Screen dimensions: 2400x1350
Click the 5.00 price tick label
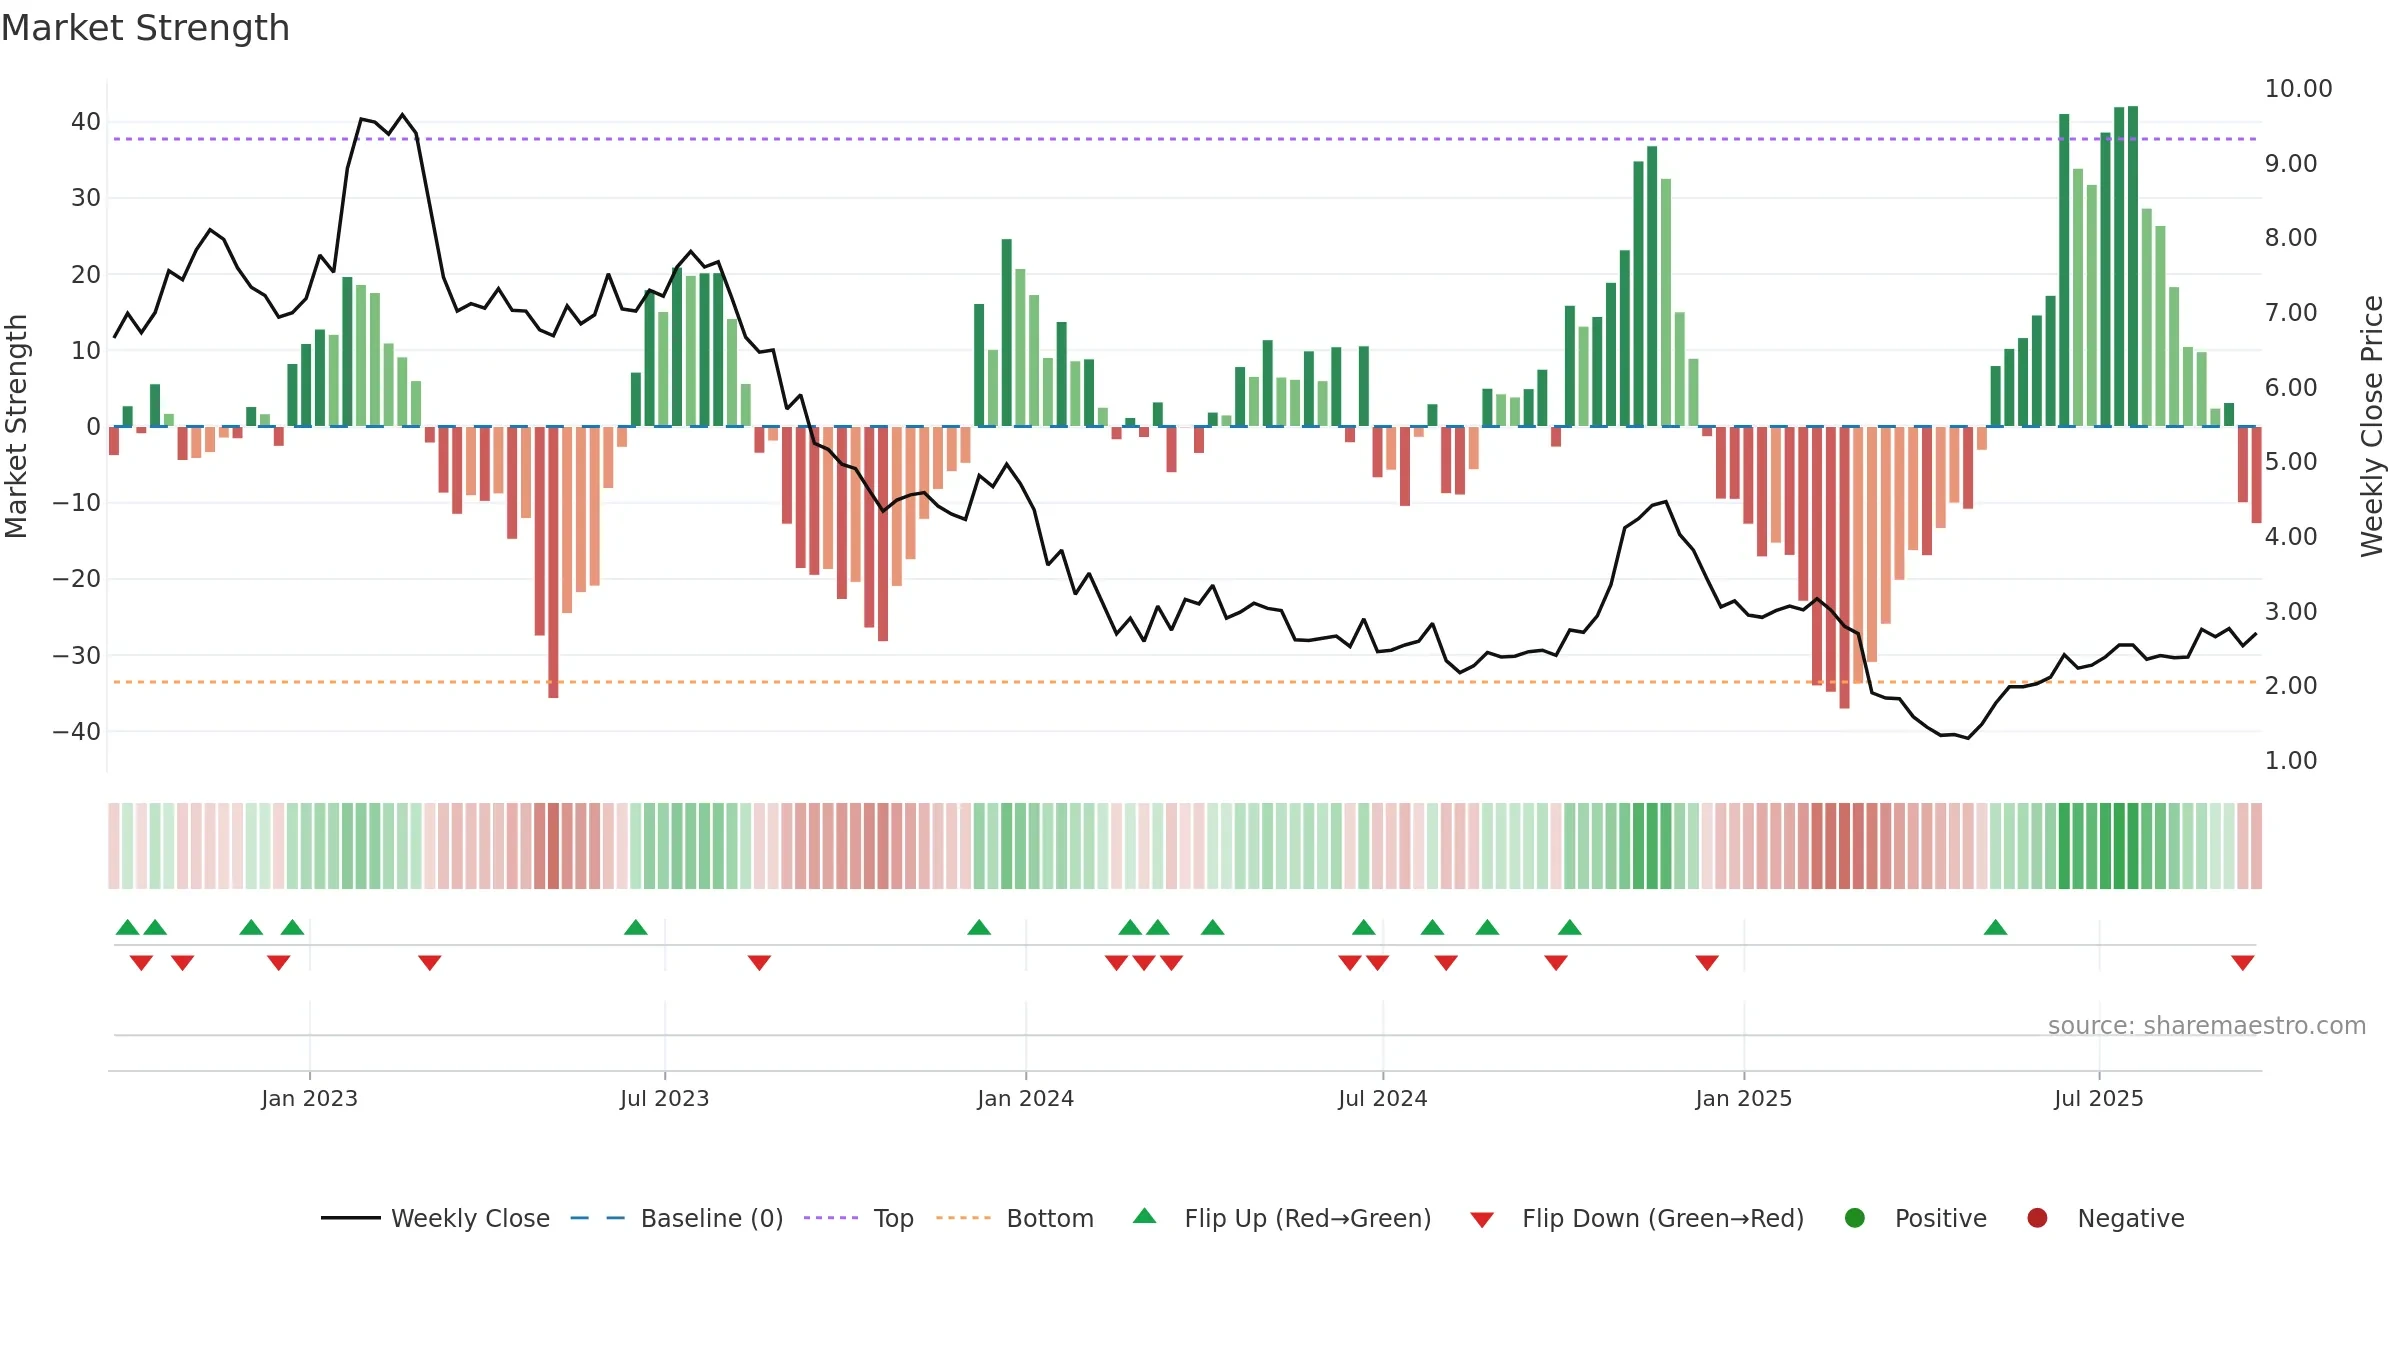[2290, 462]
